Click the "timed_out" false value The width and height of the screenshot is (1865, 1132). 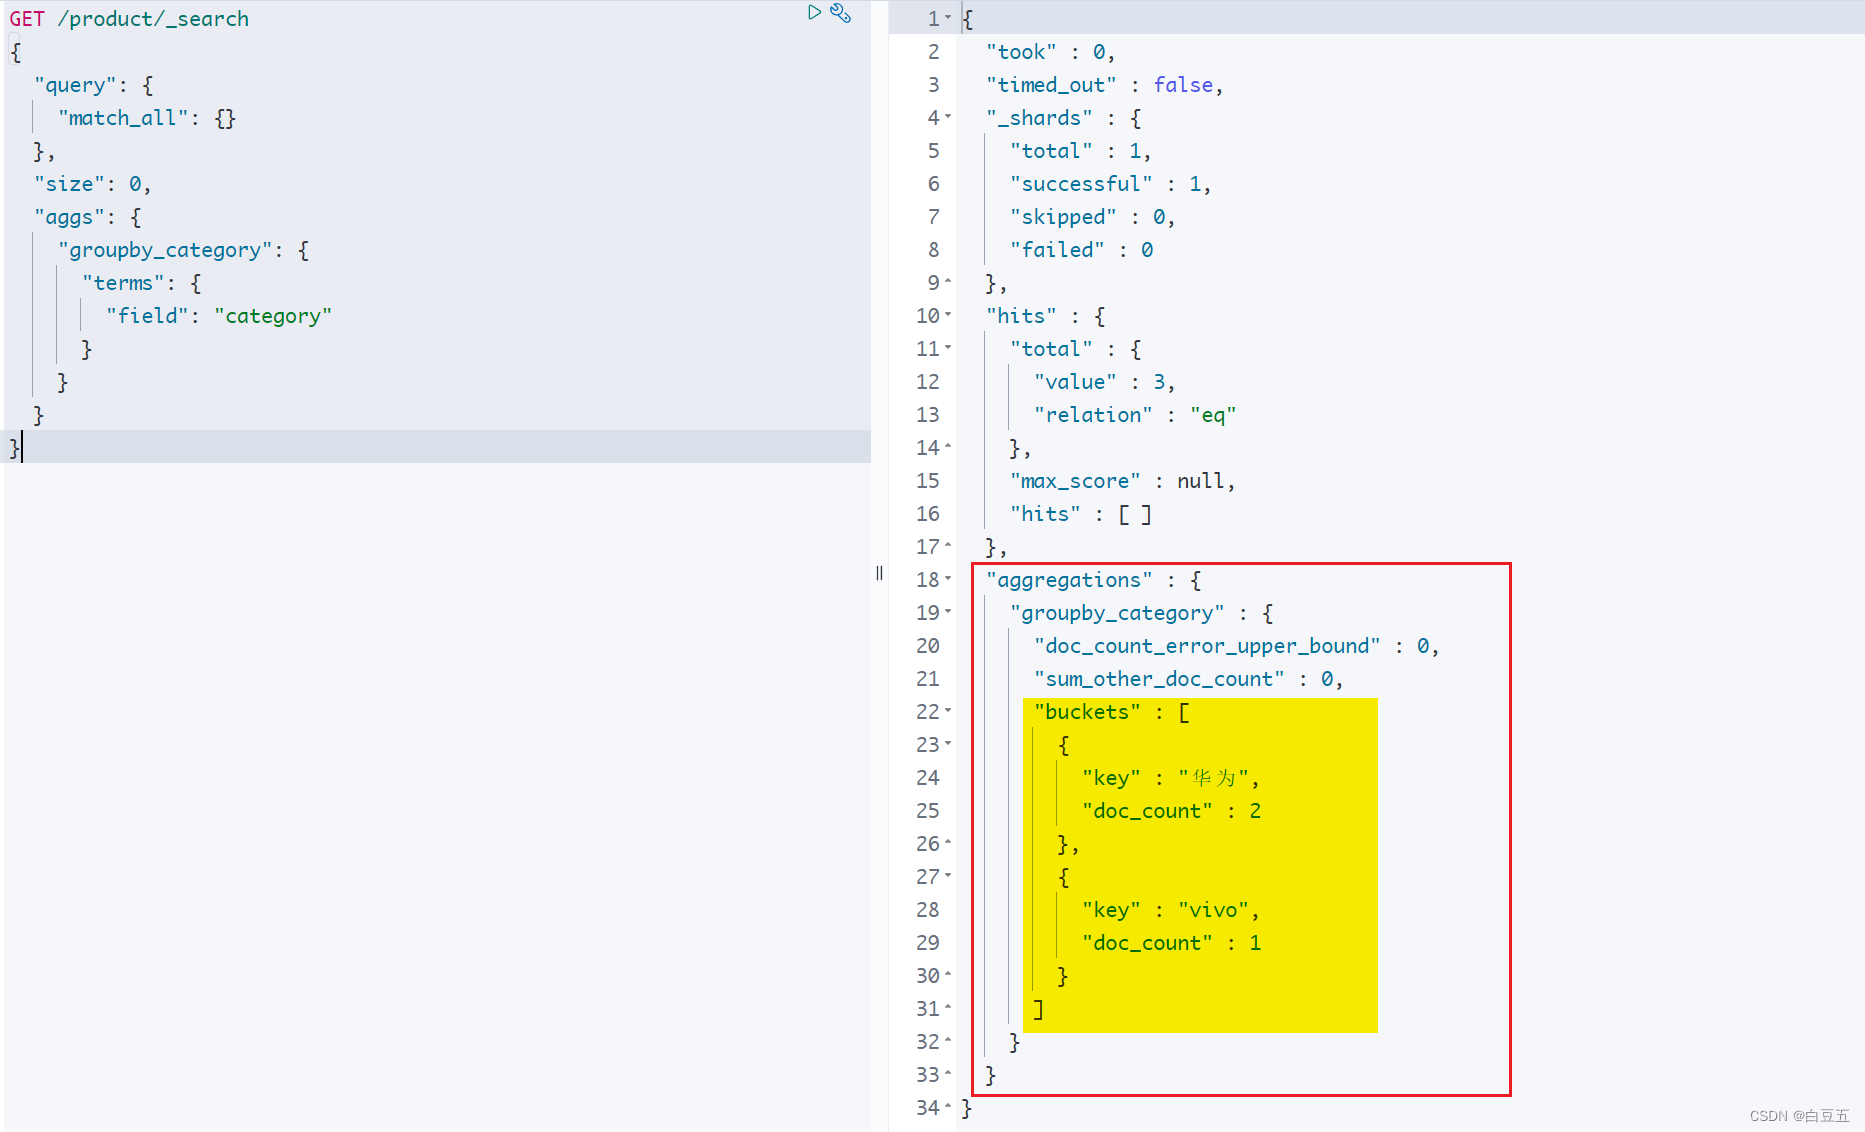[x=1183, y=85]
